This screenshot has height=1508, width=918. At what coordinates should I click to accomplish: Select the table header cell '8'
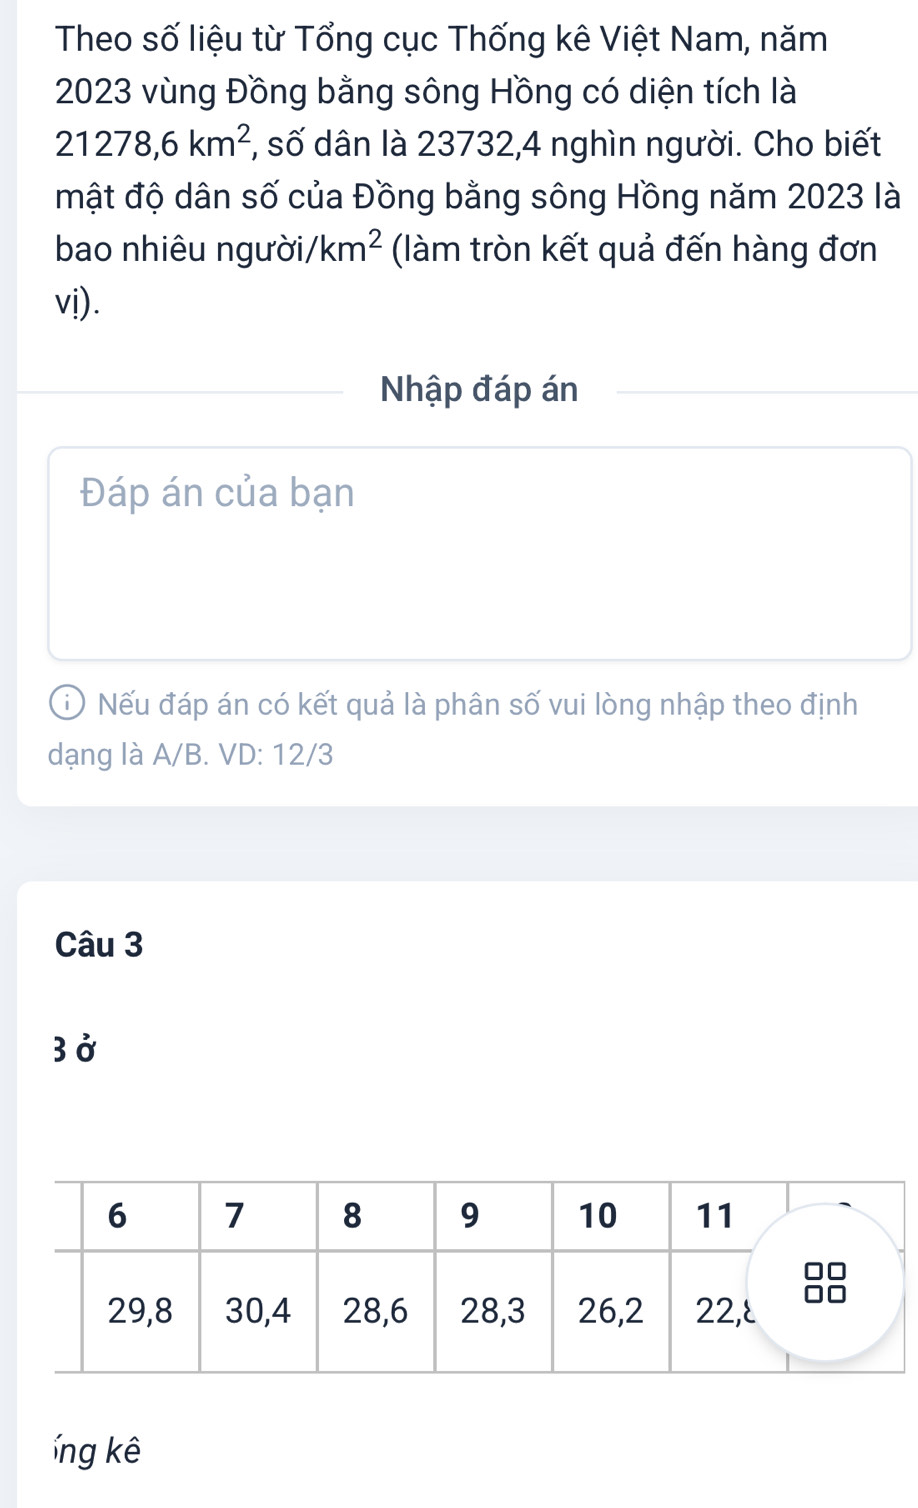(x=351, y=1216)
